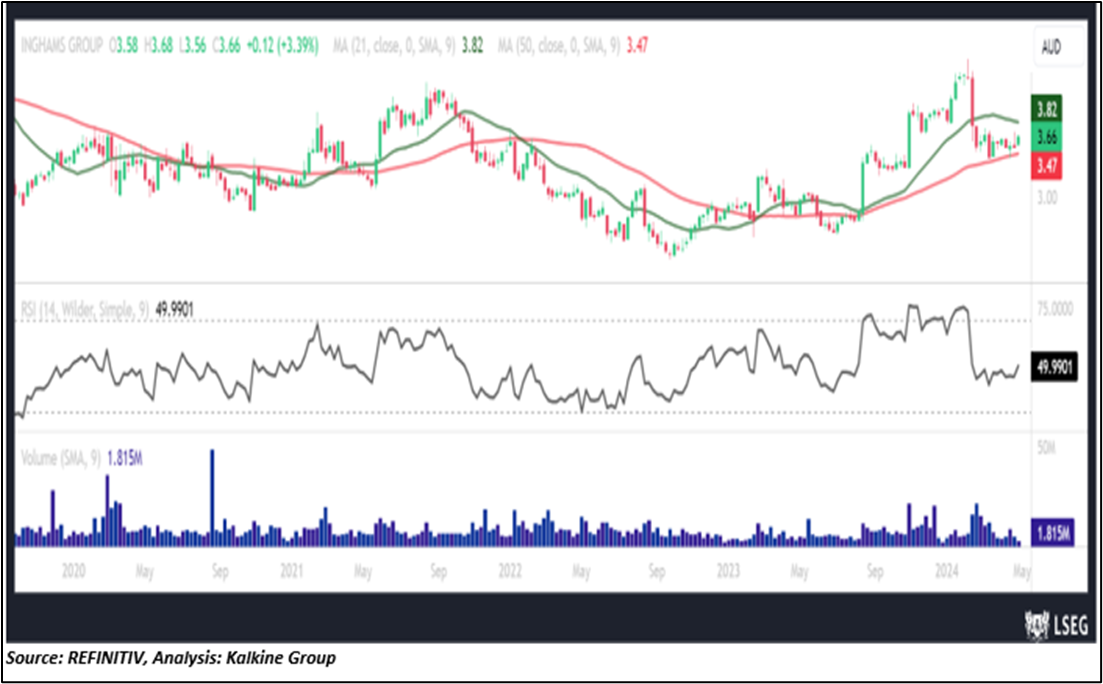Open the AUD currency selector
This screenshot has height=684, width=1103.
(1057, 48)
